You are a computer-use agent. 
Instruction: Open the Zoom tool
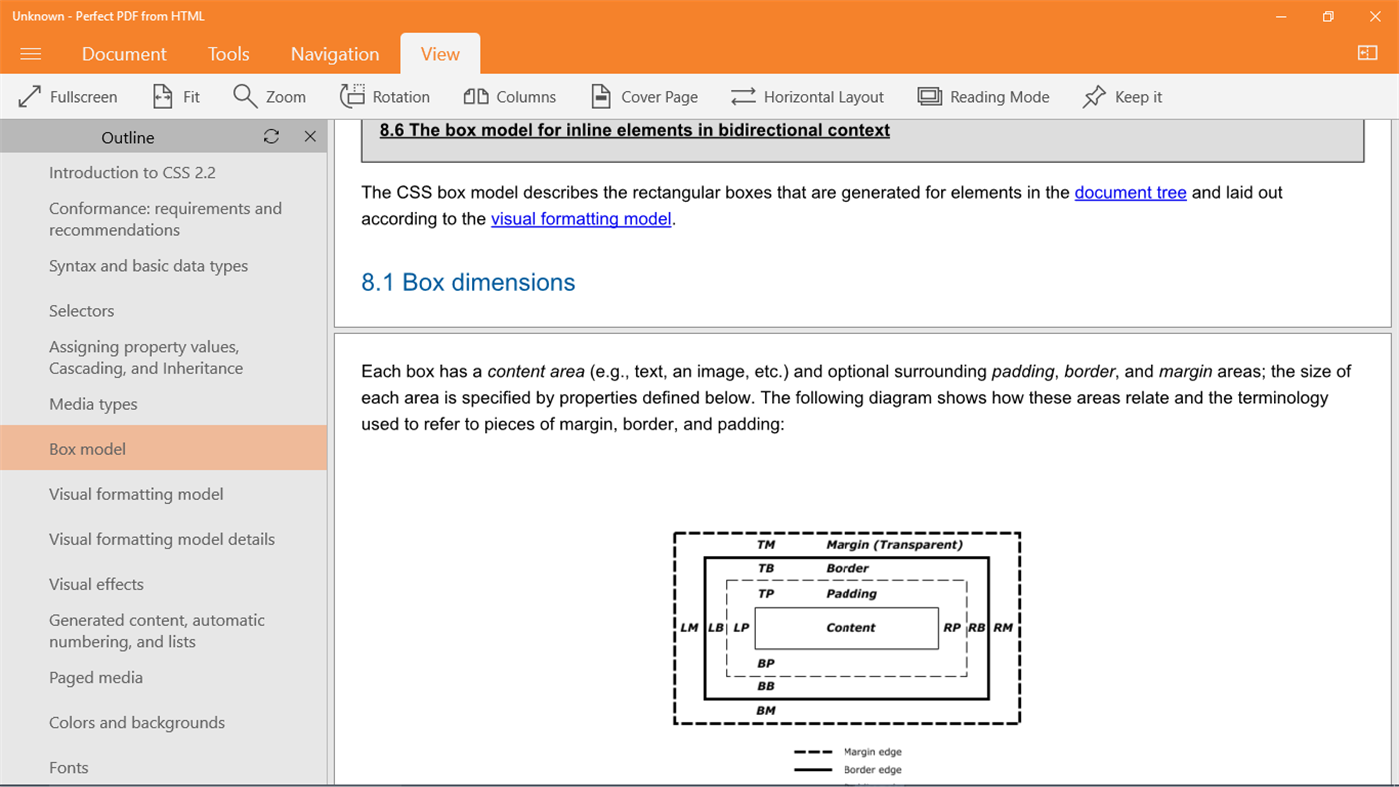(x=245, y=96)
